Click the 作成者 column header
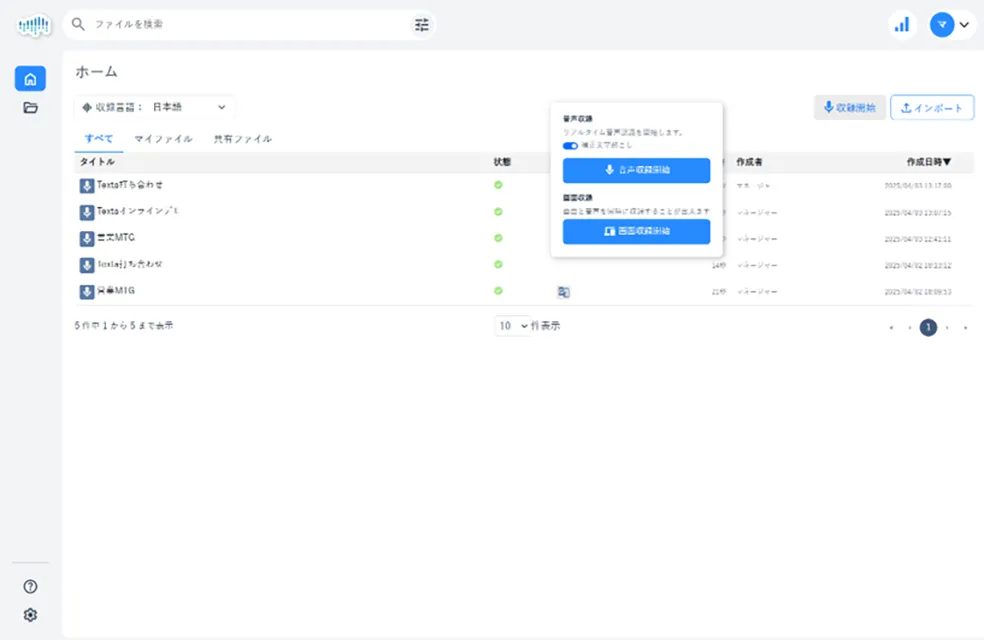This screenshot has height=640, width=984. tap(749, 162)
